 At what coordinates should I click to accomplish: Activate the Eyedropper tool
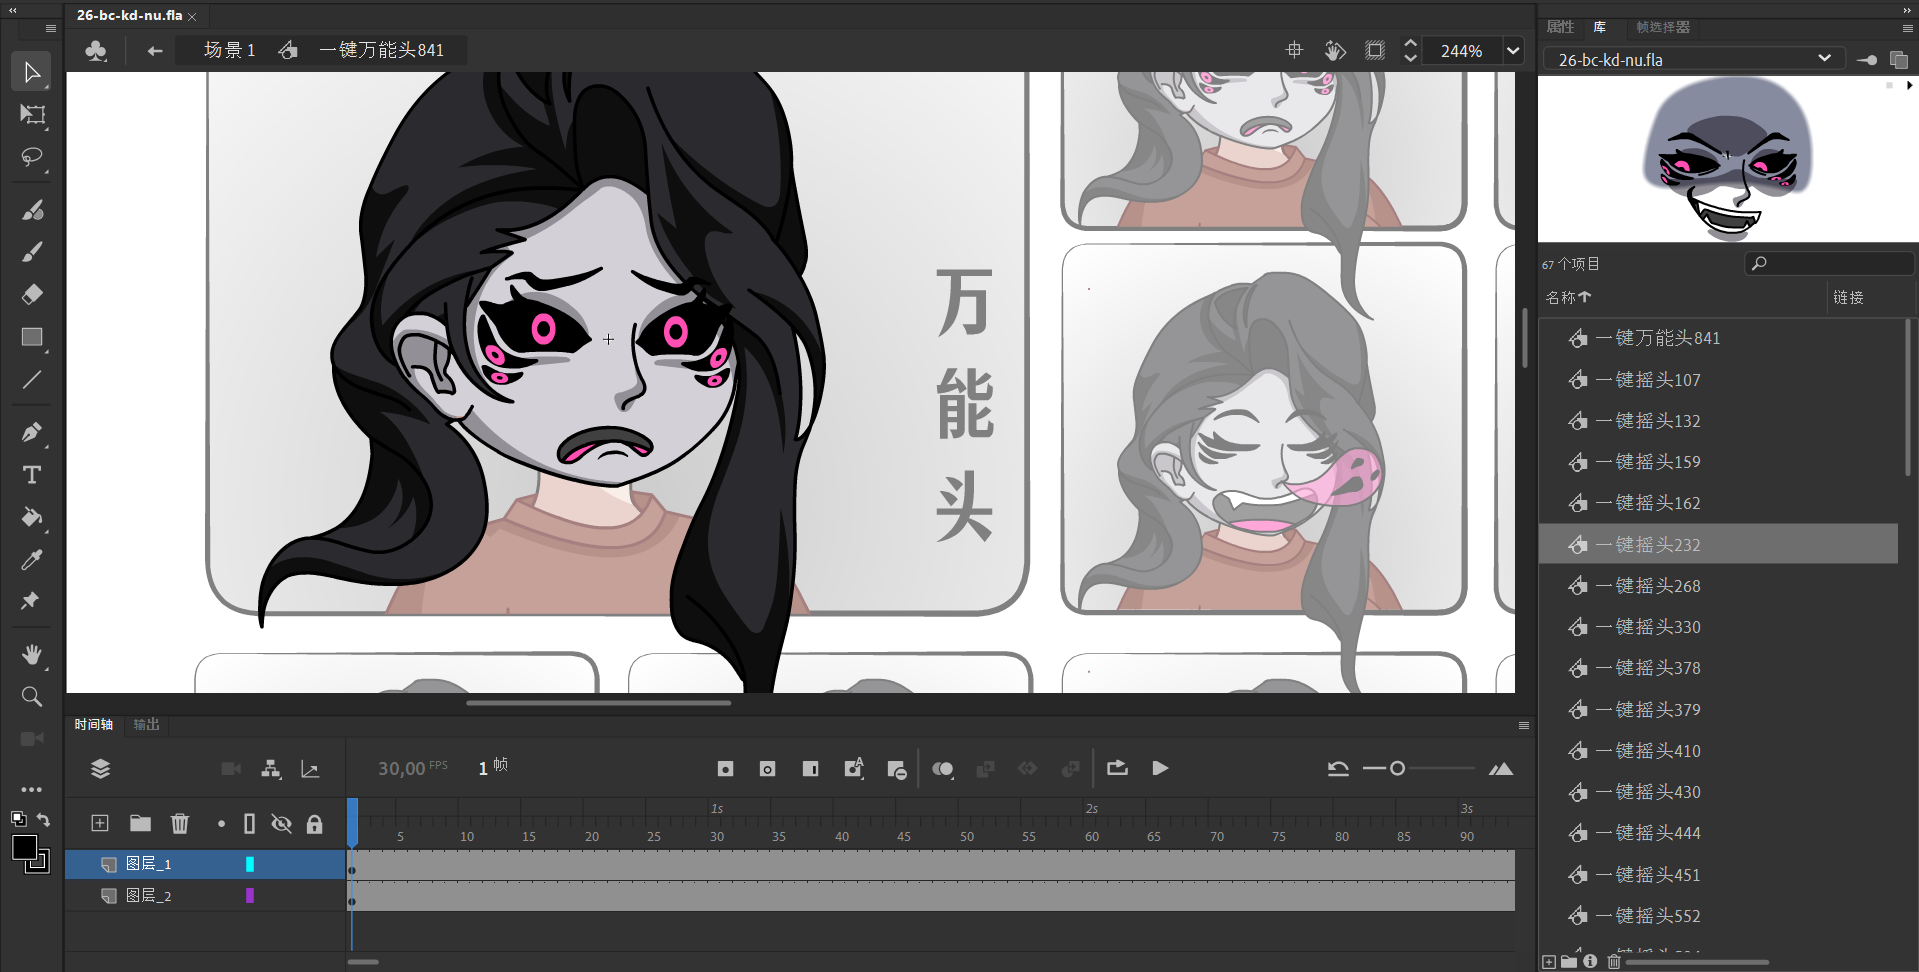point(32,560)
